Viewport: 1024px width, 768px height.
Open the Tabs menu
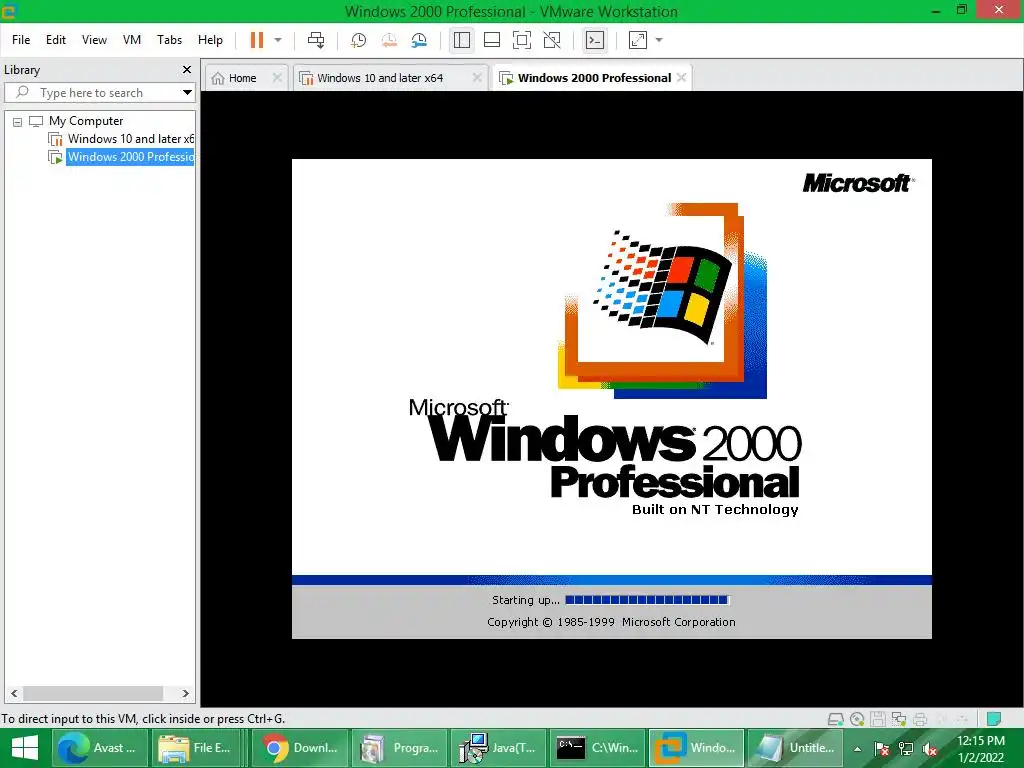click(x=169, y=40)
